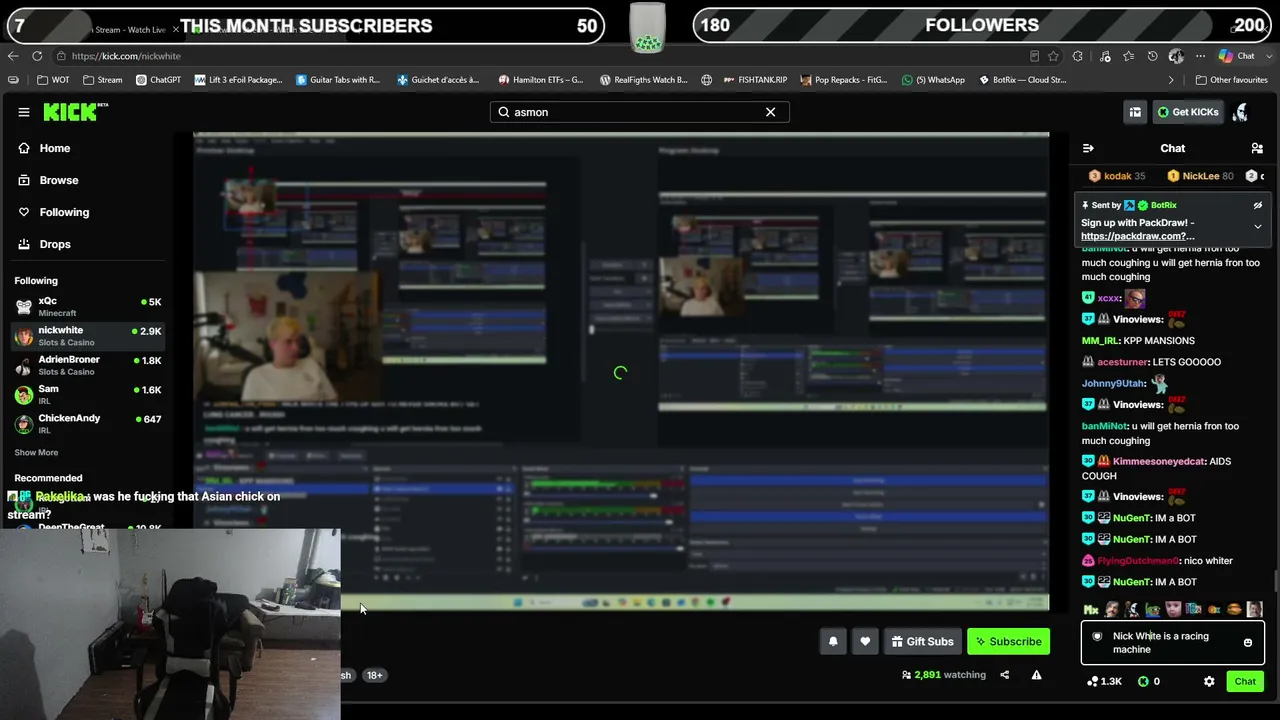1280x720 pixels.
Task: Open chat settings gear
Action: click(x=1209, y=682)
